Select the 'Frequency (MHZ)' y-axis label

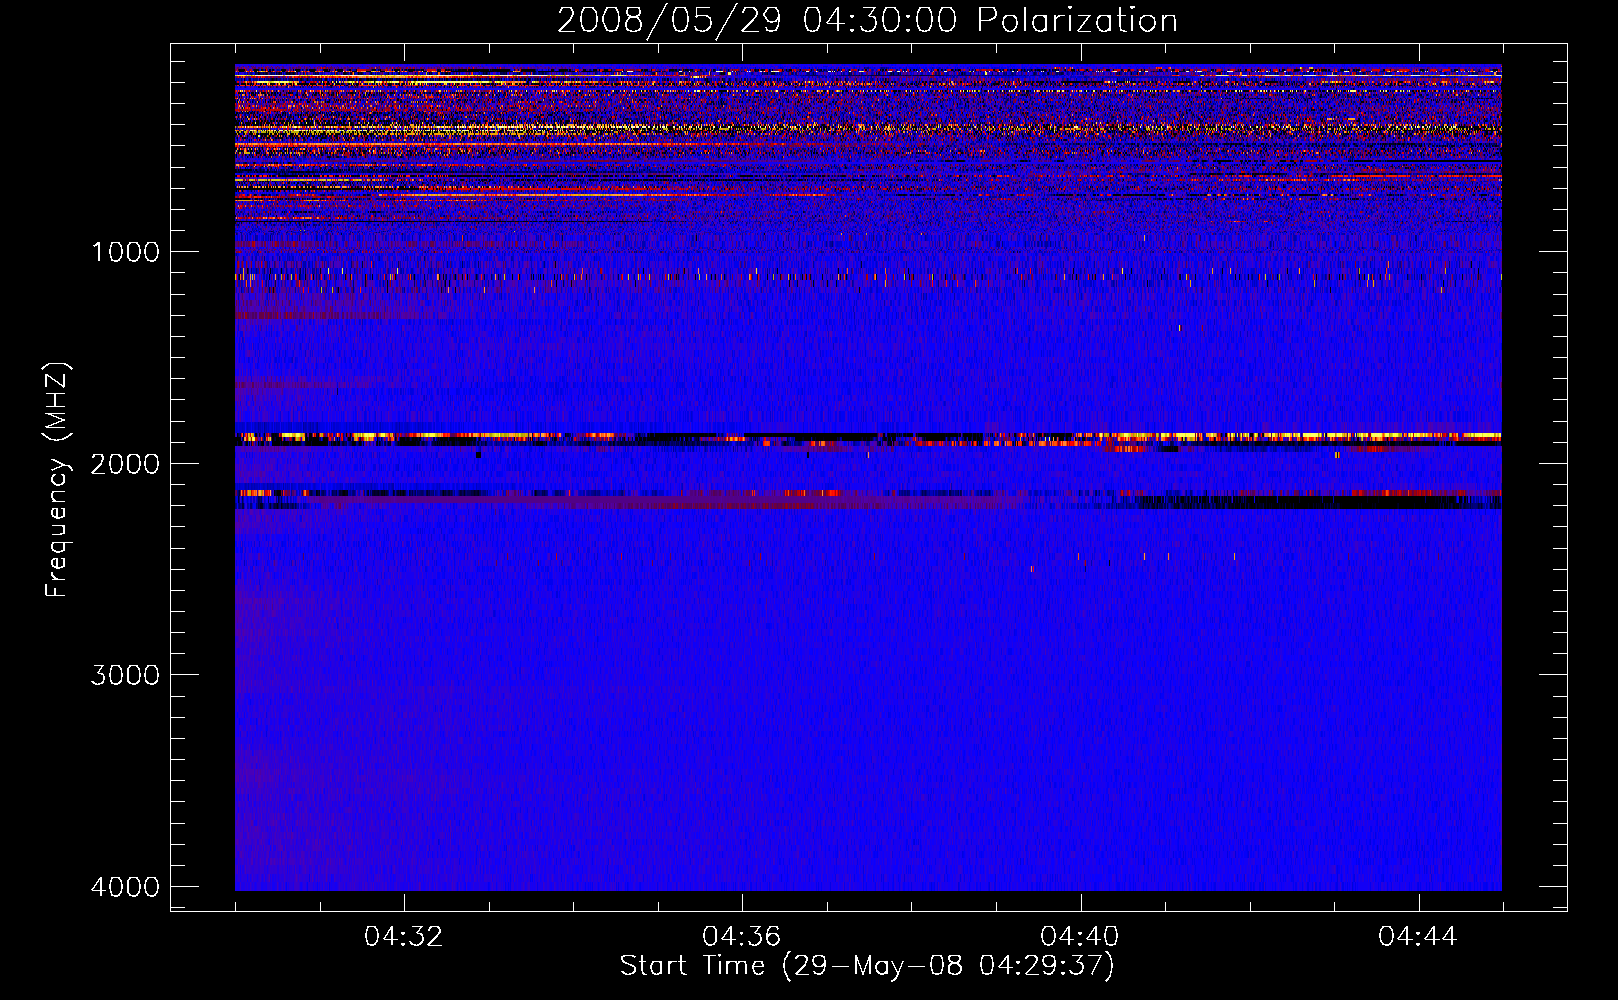tap(58, 480)
